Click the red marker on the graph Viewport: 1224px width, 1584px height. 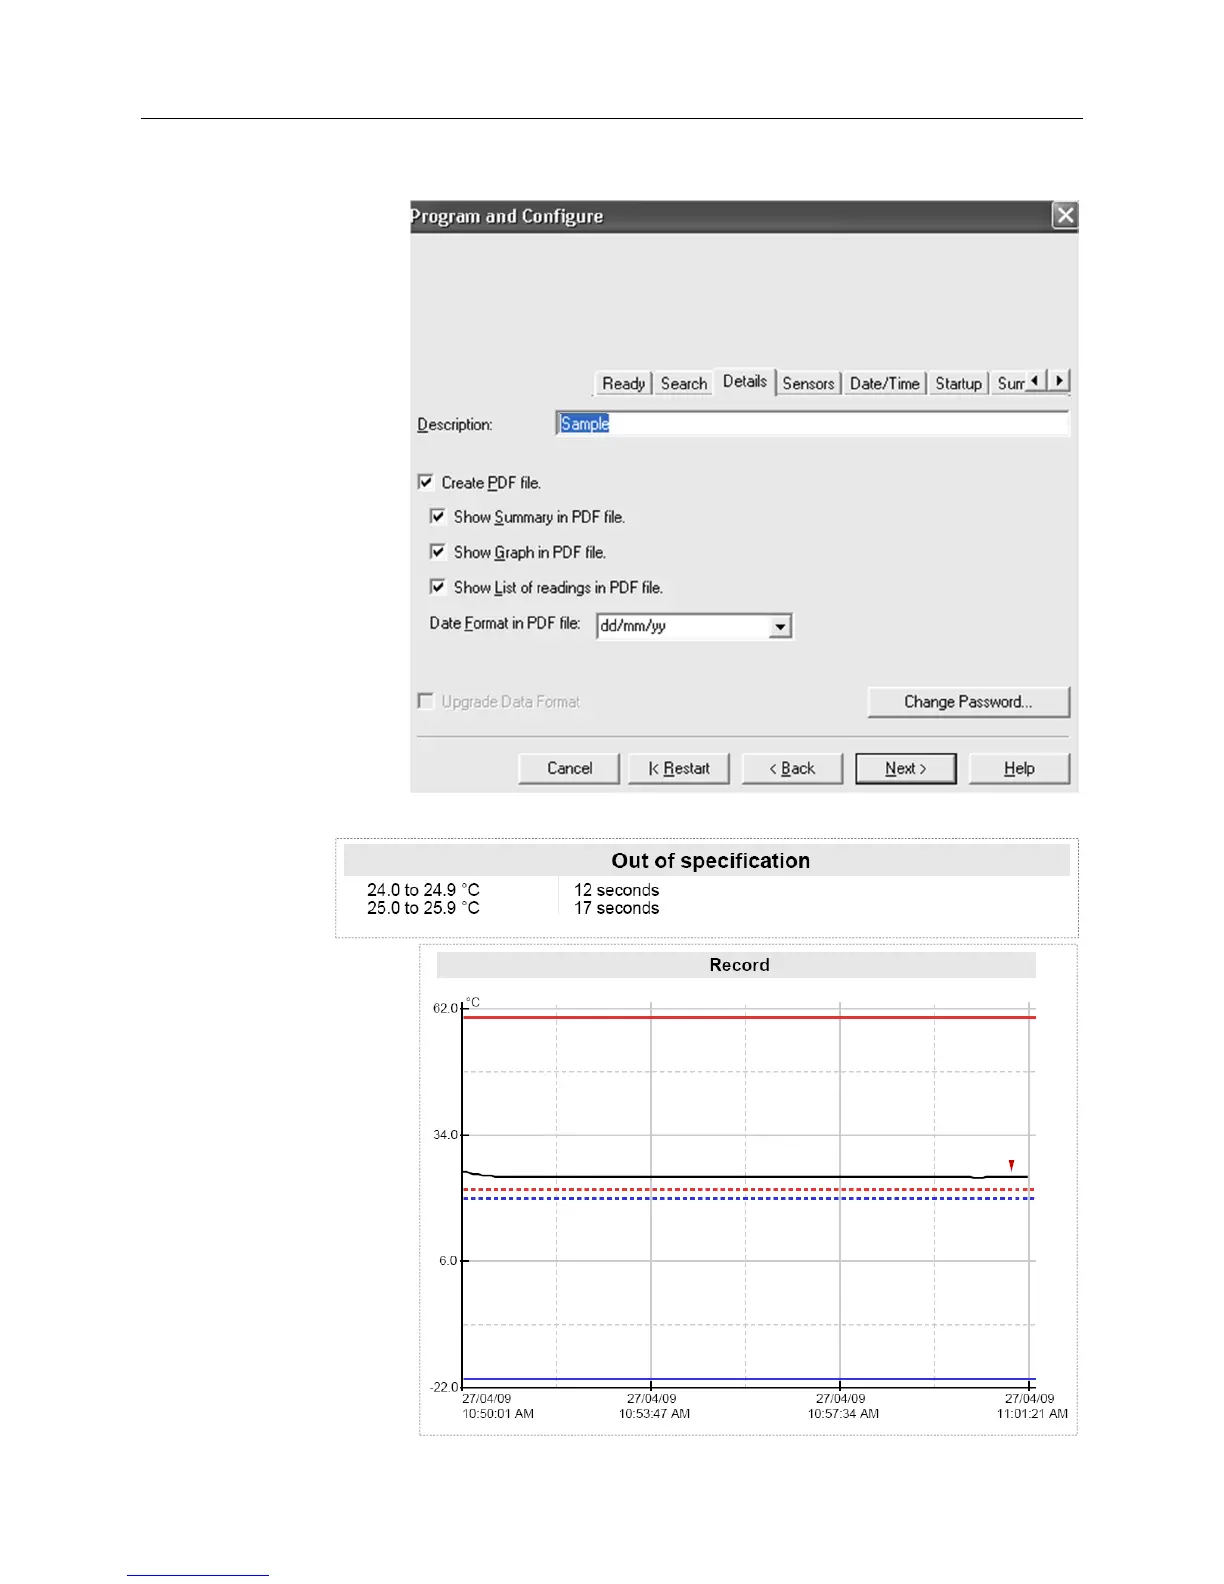(x=1012, y=1165)
